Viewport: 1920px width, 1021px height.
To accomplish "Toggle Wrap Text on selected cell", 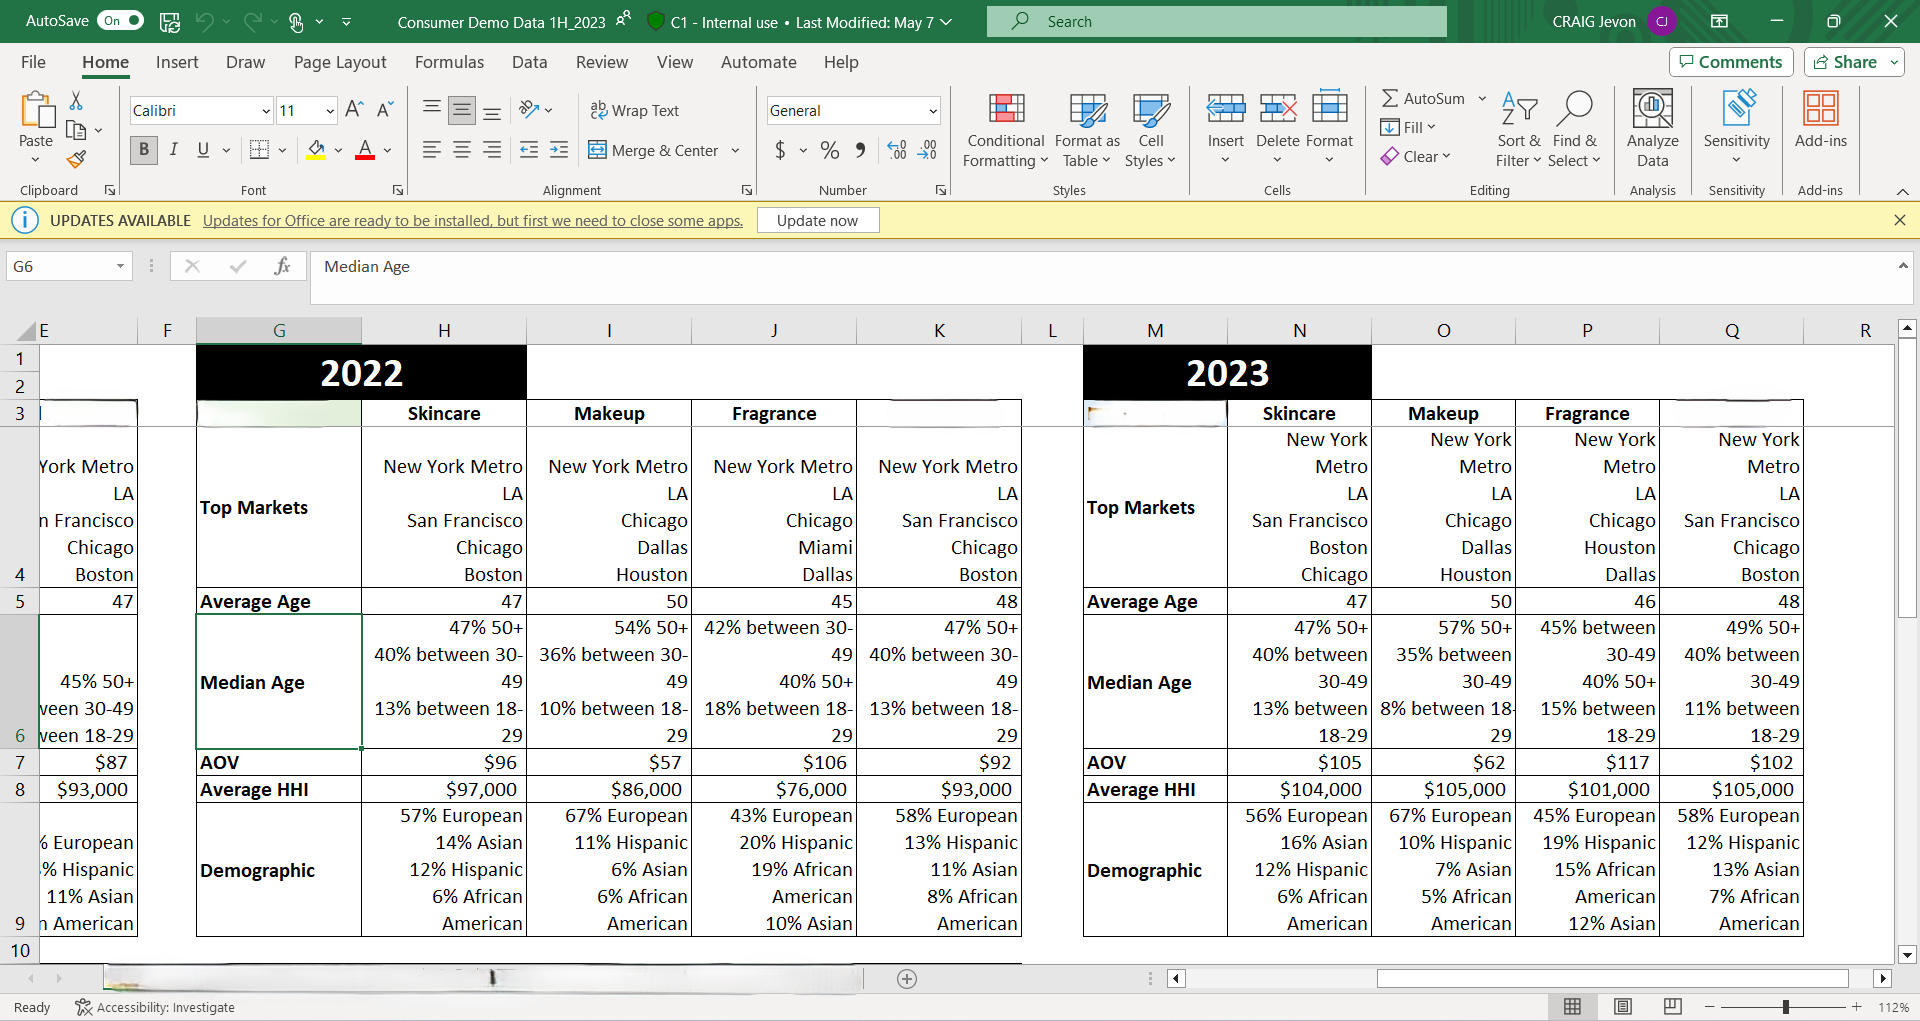I will click(x=635, y=110).
